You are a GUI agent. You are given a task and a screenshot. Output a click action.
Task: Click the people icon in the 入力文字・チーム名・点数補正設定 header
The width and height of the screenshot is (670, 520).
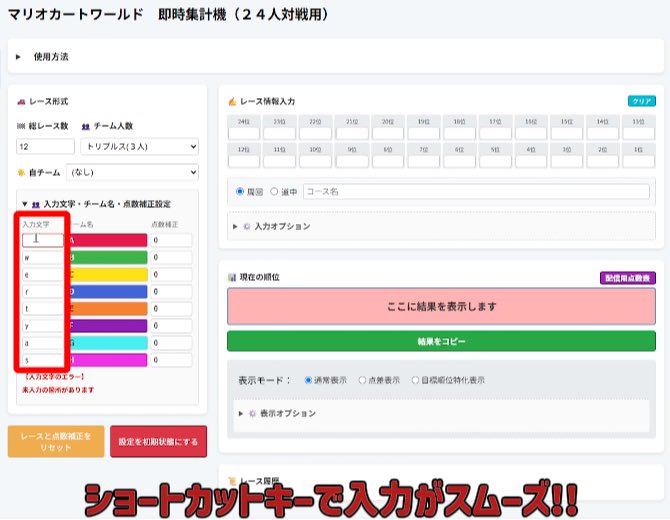tap(36, 205)
